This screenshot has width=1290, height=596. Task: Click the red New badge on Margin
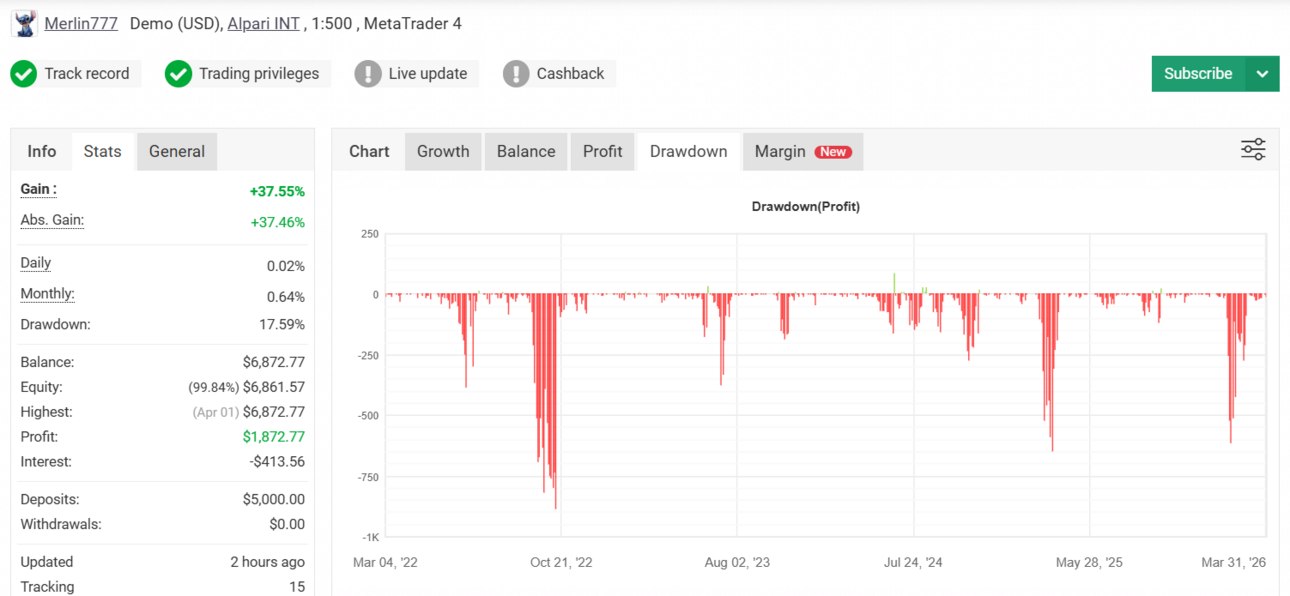832,152
